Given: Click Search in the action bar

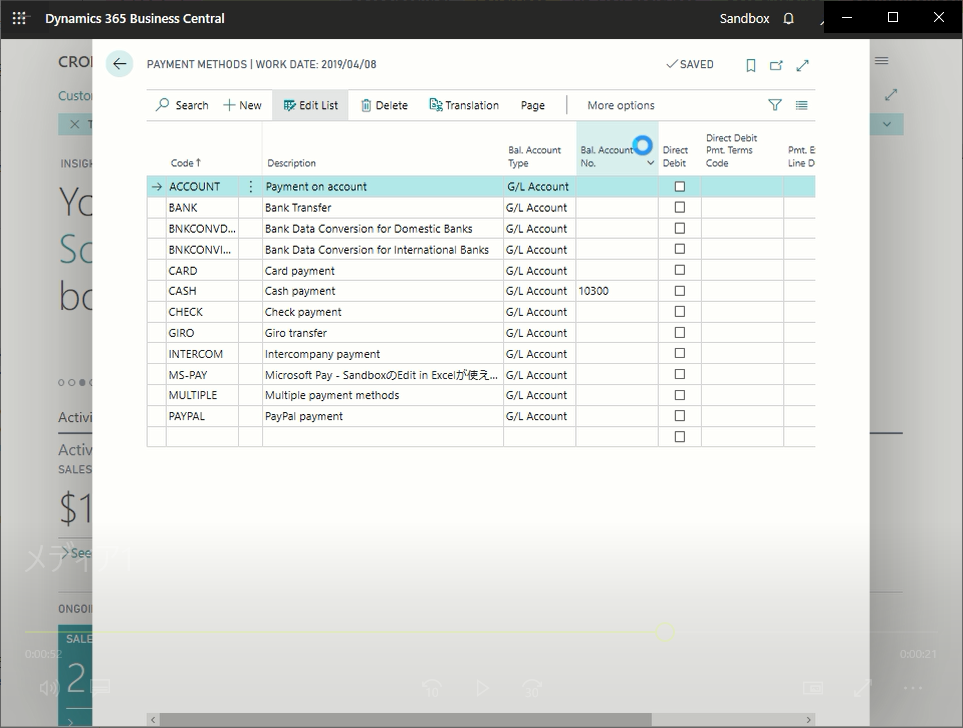Looking at the screenshot, I should coord(182,105).
